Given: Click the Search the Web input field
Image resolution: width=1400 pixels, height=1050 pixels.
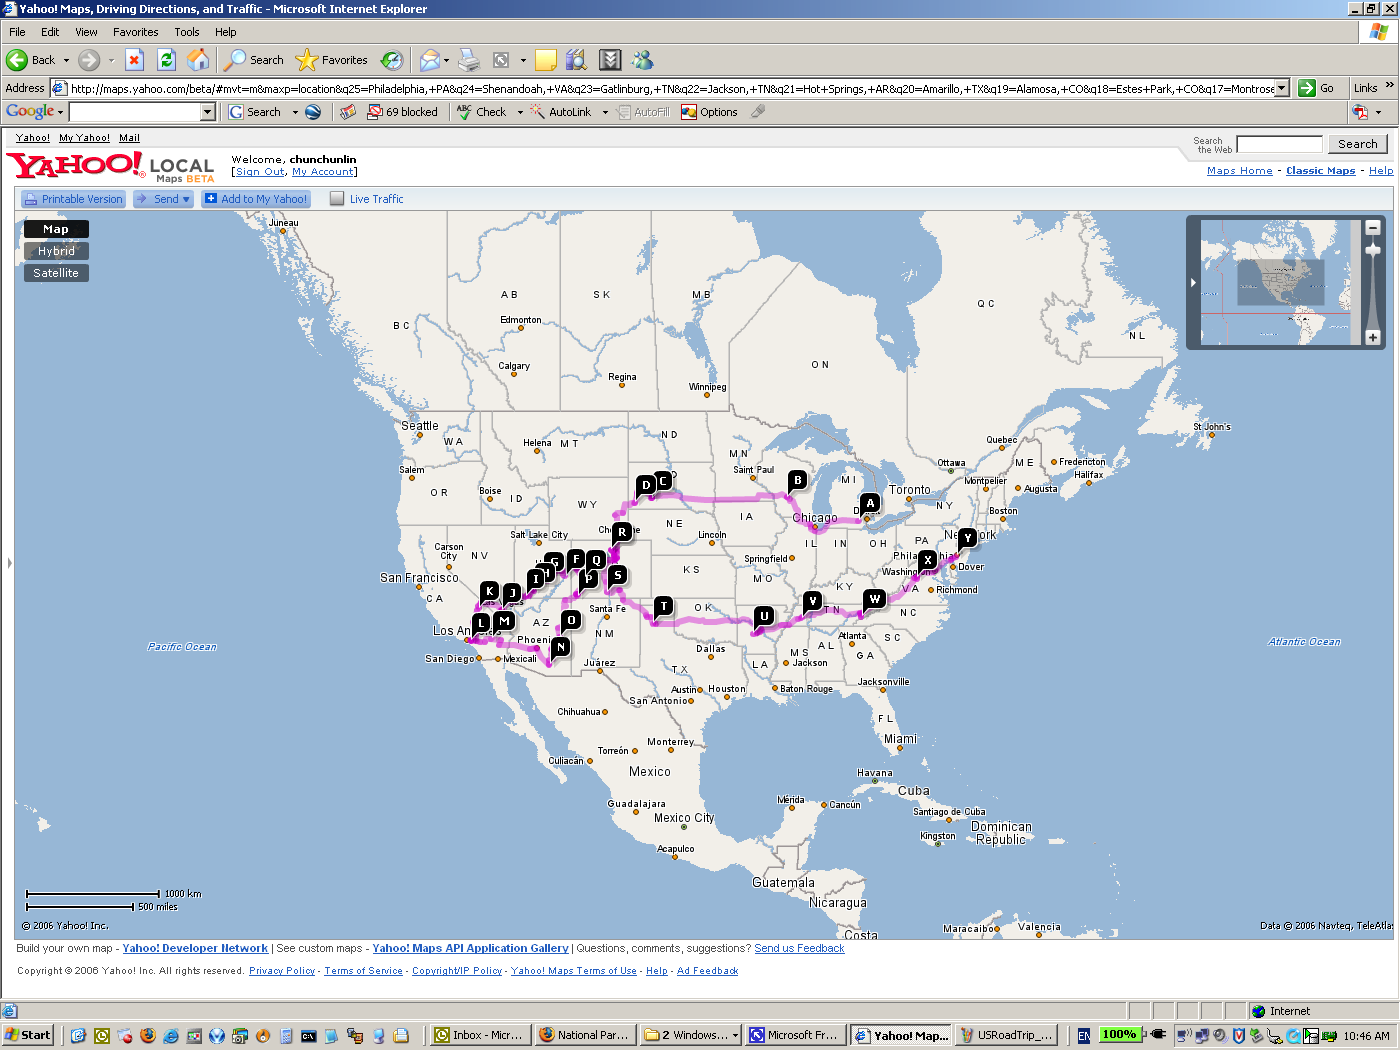Looking at the screenshot, I should tap(1279, 144).
